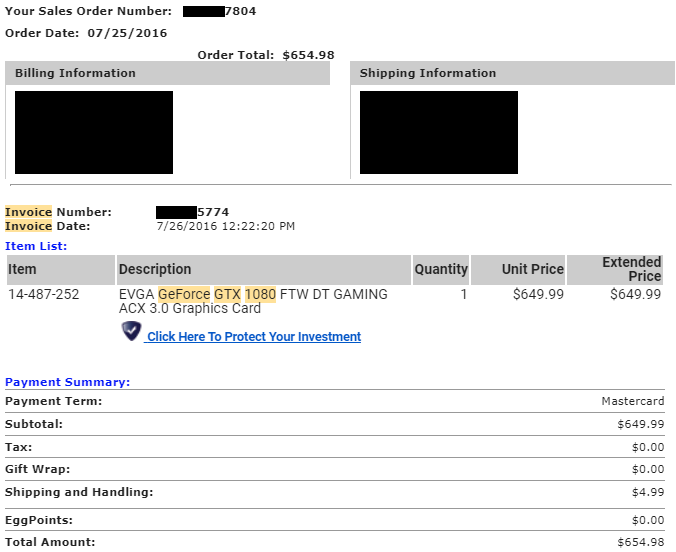
Task: Click the Shipping Information header
Action: (427, 73)
